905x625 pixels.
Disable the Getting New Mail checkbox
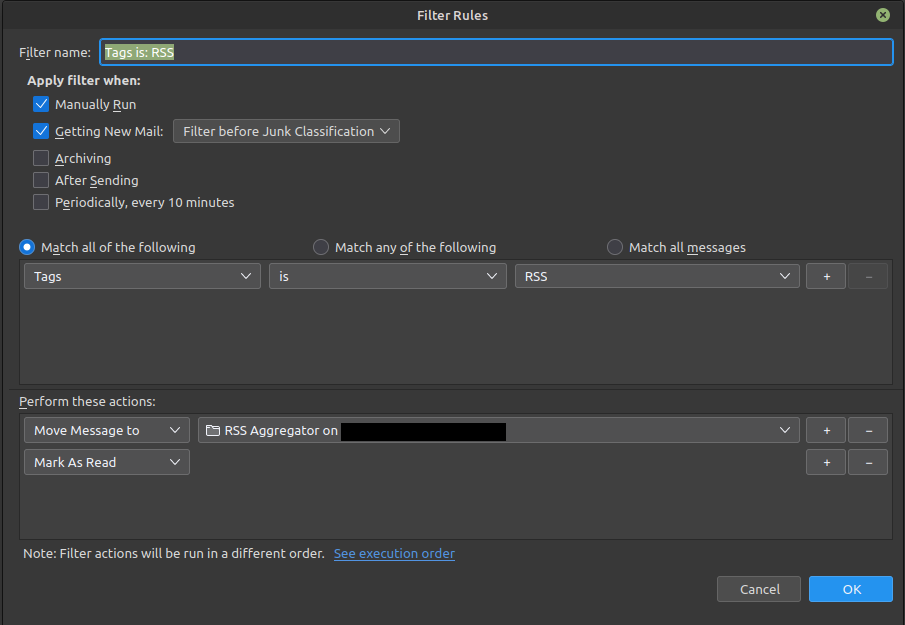click(x=41, y=131)
